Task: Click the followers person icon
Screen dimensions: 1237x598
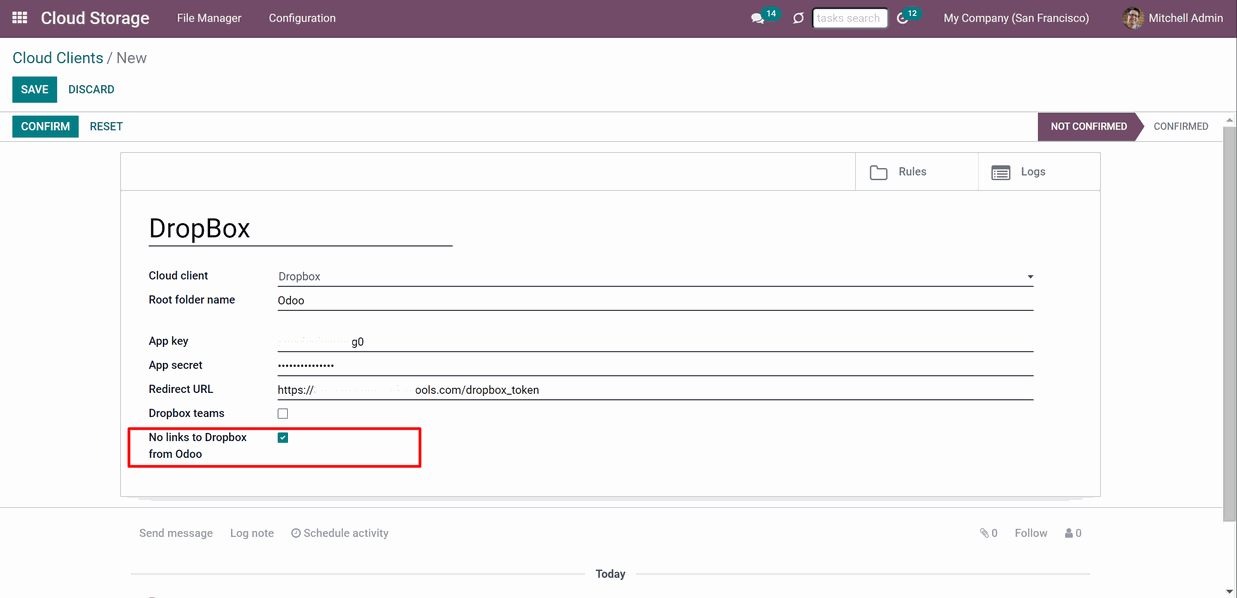Action: click(1069, 534)
